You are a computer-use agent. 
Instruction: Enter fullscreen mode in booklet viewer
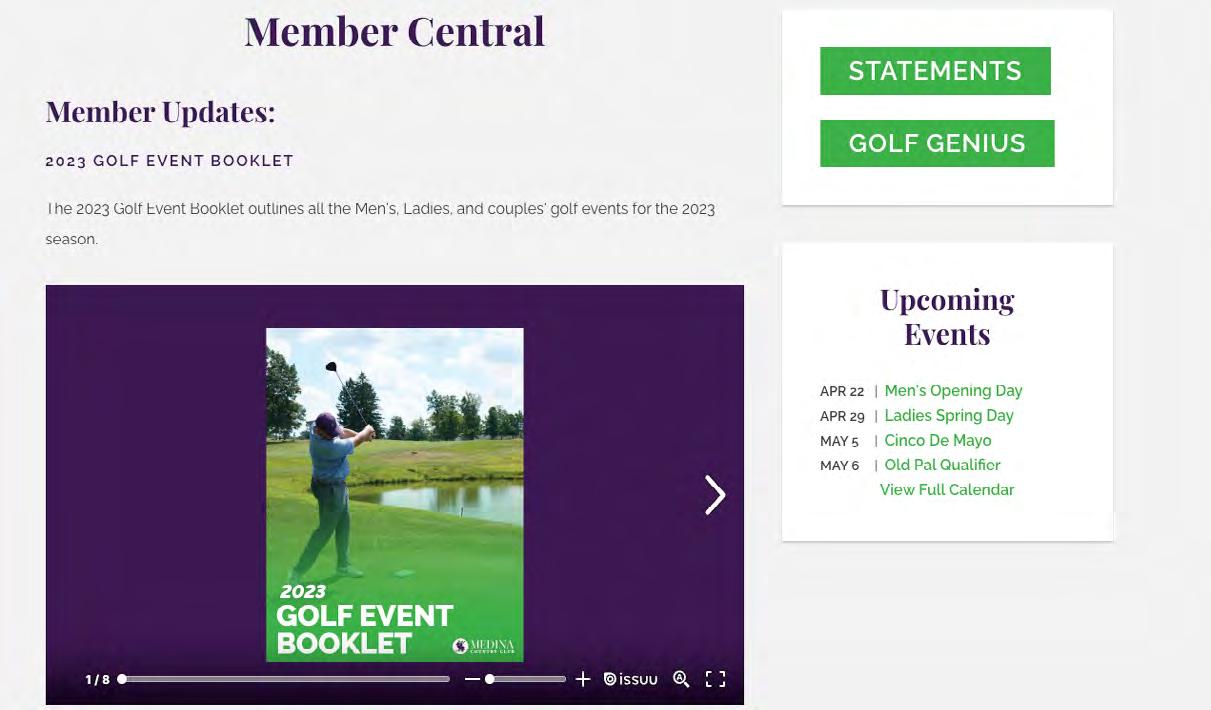click(715, 679)
